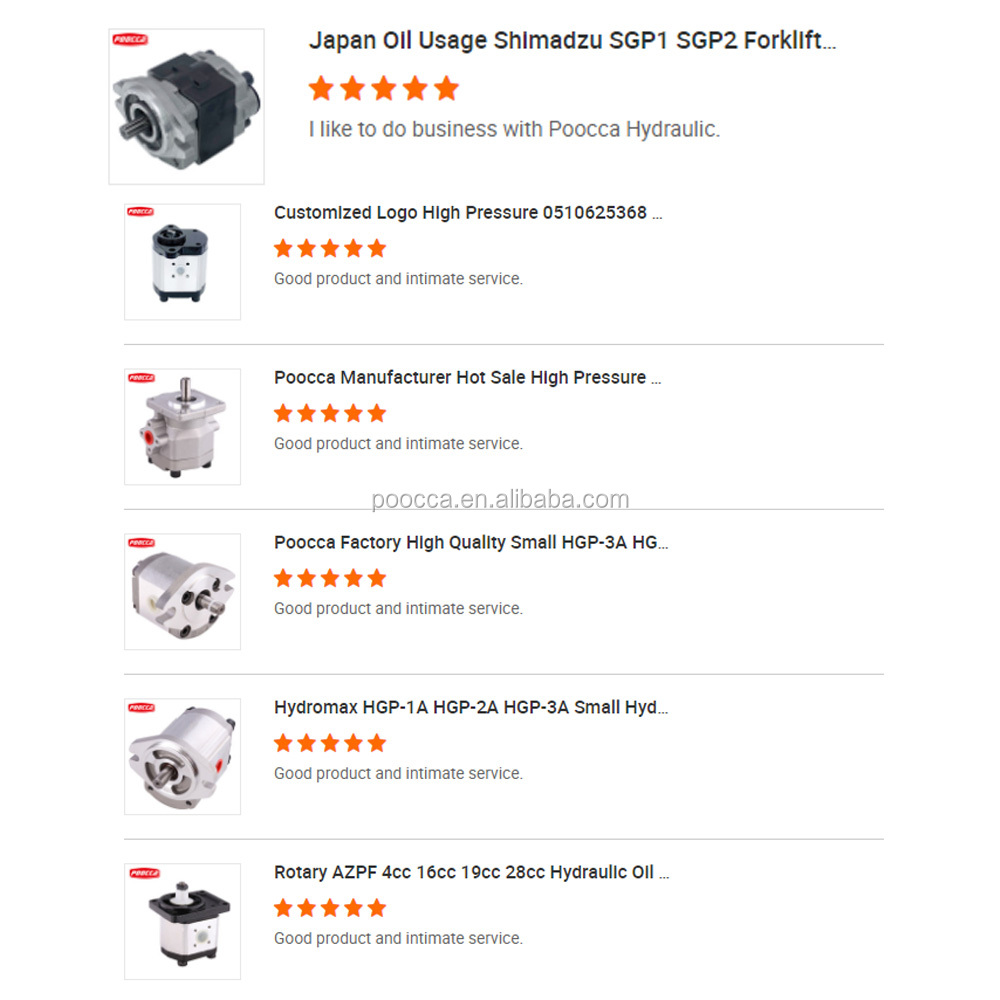Click Customized Logo High Pressure 0510625368 link
This screenshot has width=1000, height=1000.
click(x=468, y=212)
